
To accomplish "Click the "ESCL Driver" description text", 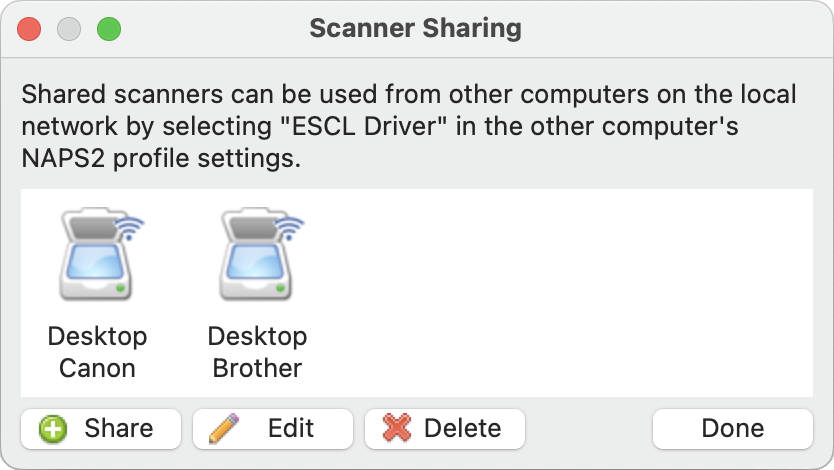I will [363, 127].
